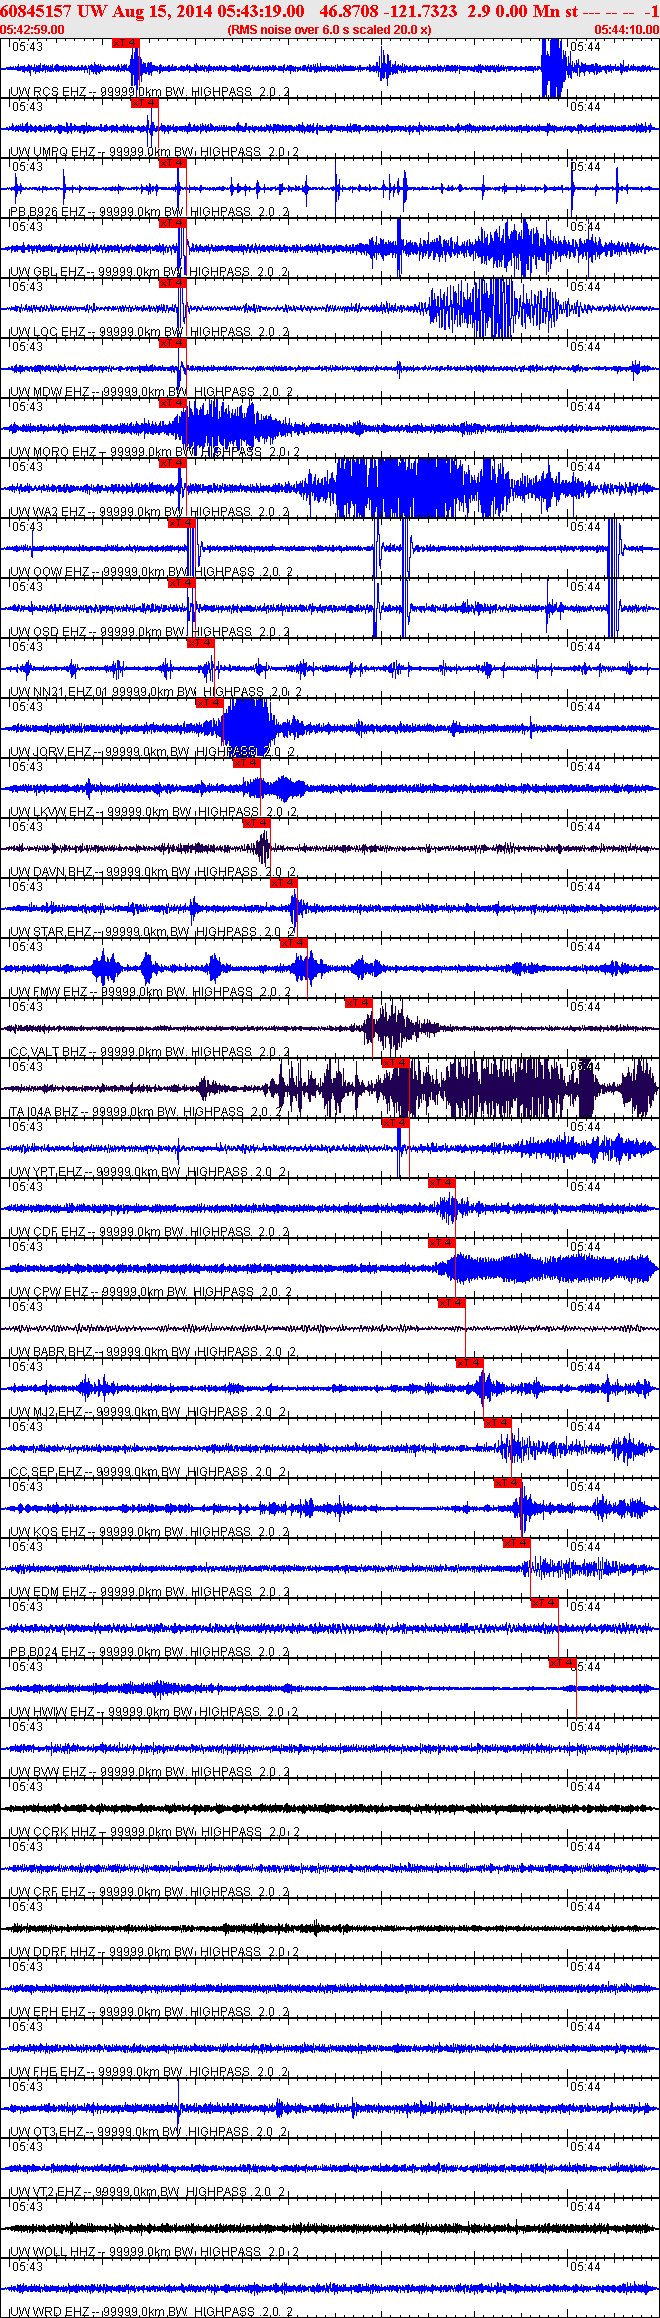Select the red pick flag on the EDM trace
660x2318 pixels.
click(x=516, y=1543)
